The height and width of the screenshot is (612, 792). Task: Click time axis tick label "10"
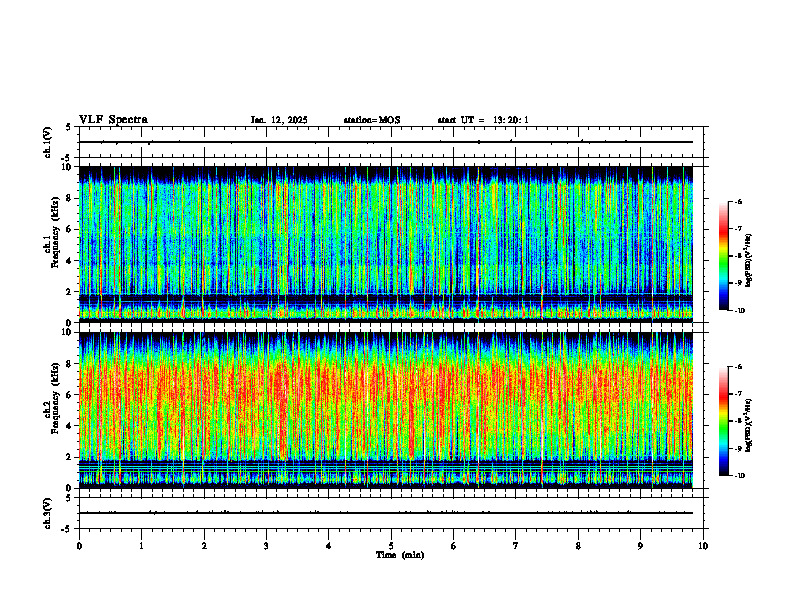click(x=703, y=546)
